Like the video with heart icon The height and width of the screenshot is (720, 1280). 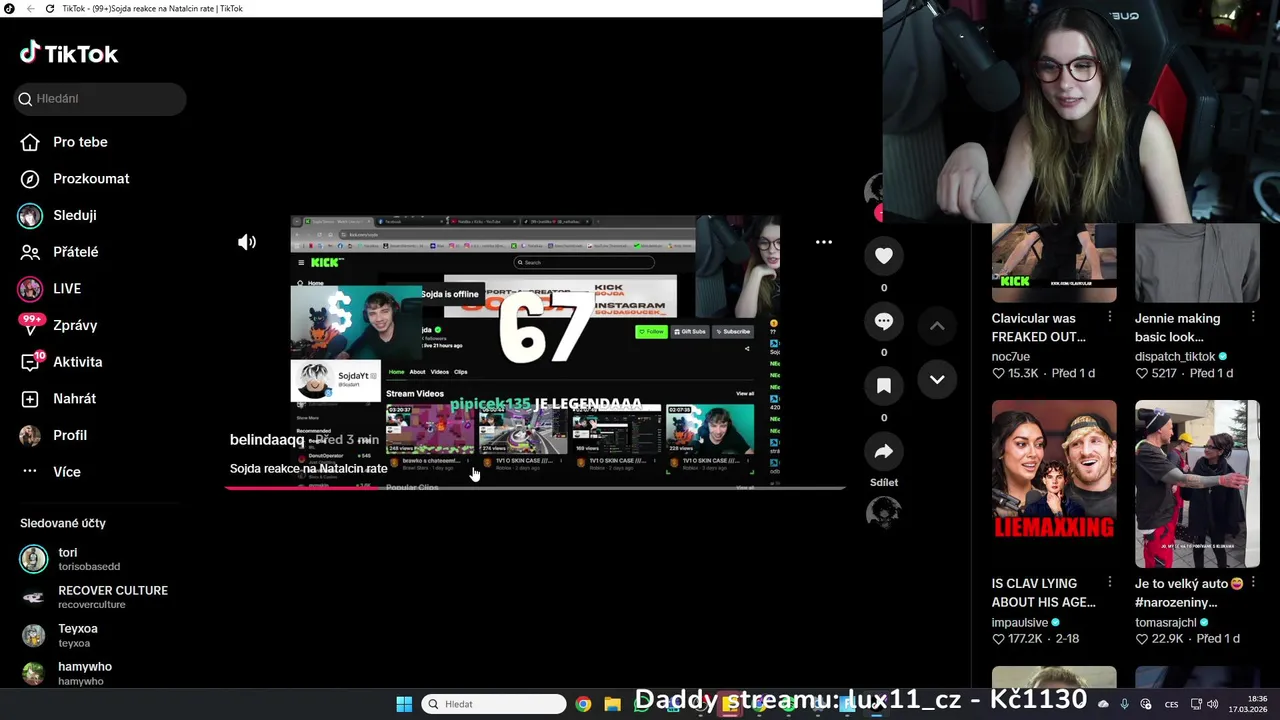click(884, 256)
